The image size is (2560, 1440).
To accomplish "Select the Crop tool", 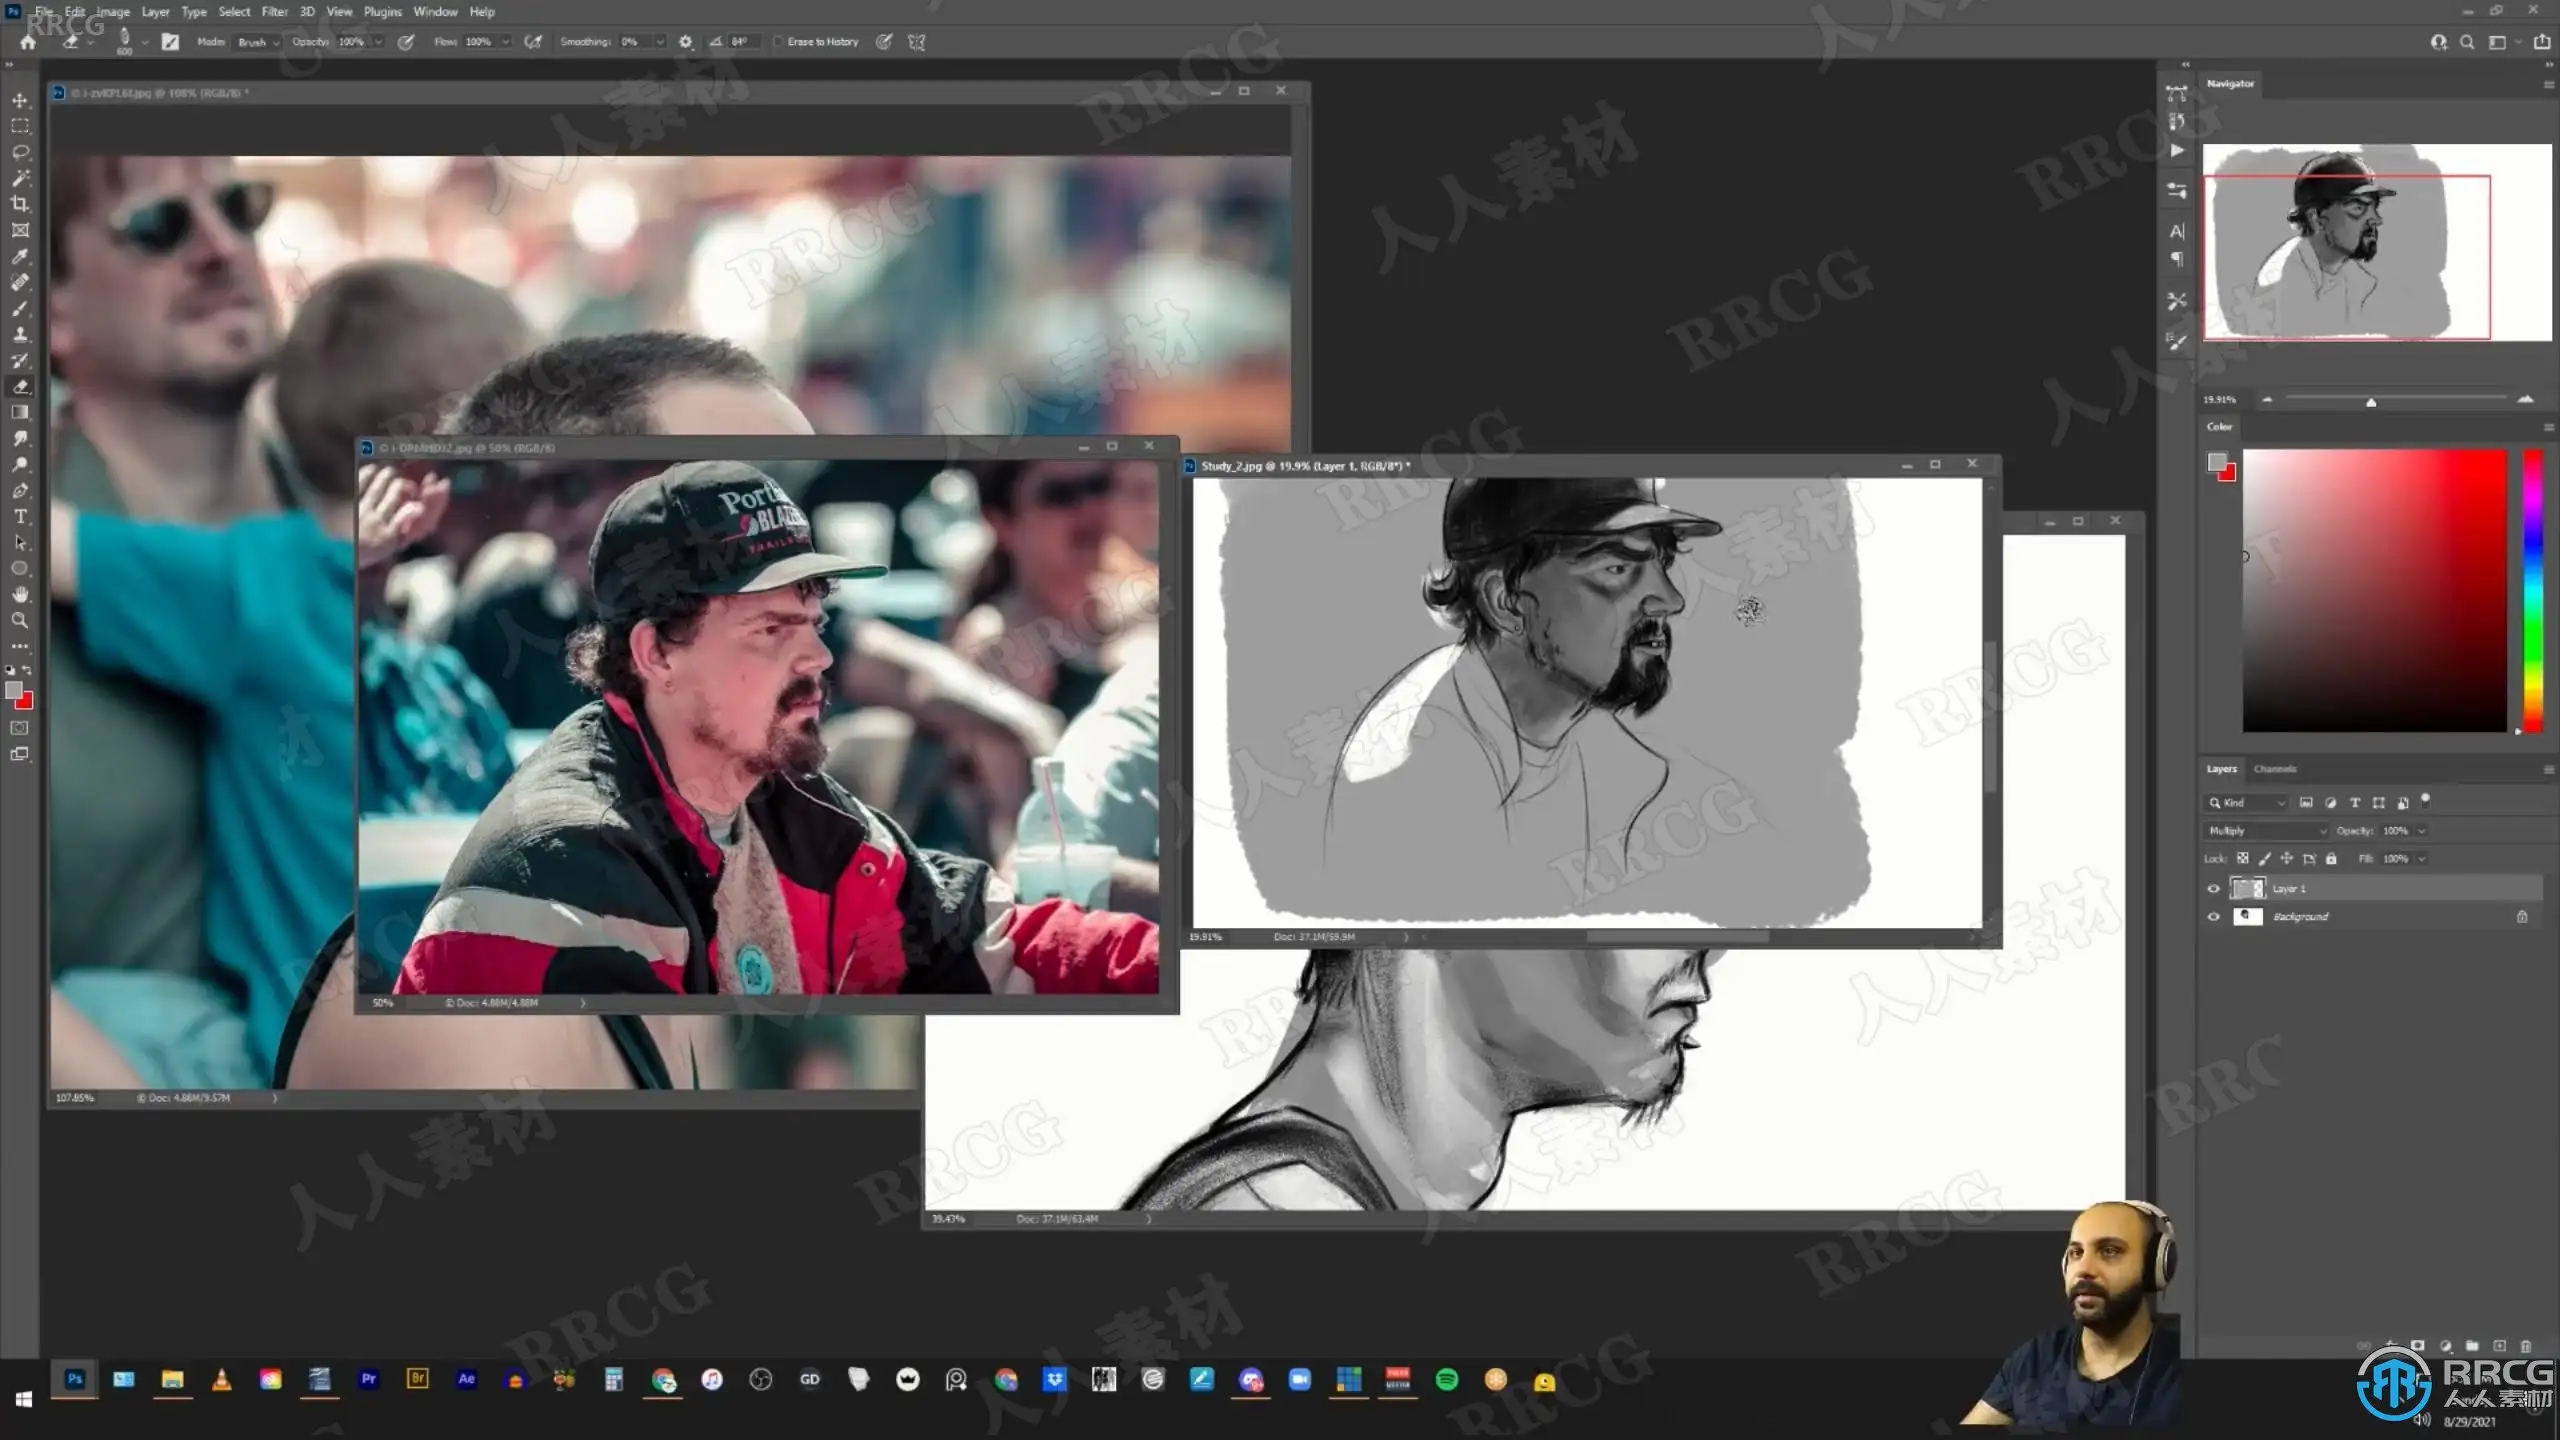I will [x=19, y=204].
